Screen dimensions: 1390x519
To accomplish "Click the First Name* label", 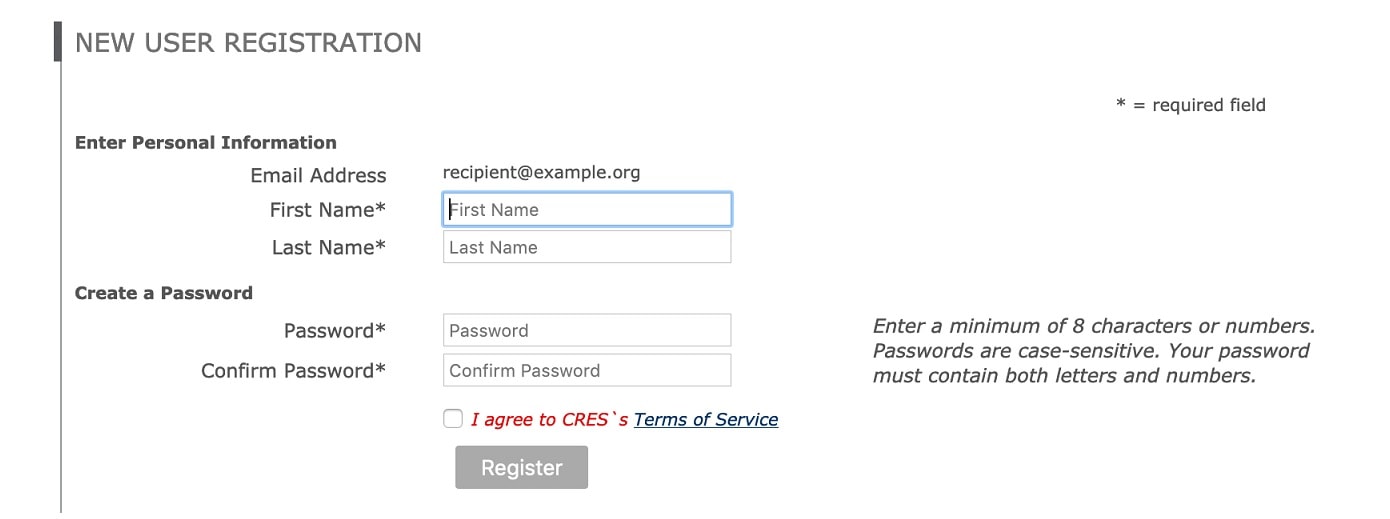I will coord(327,210).
